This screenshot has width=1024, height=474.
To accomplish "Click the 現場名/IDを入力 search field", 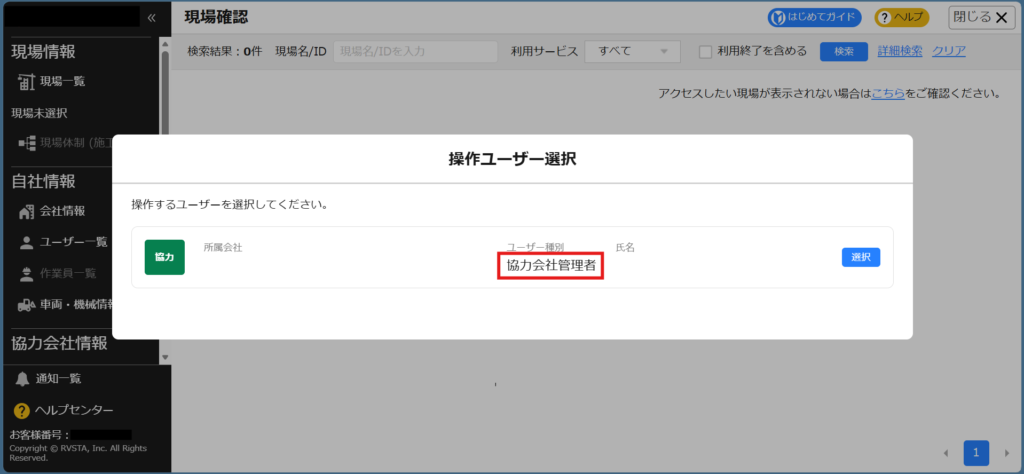I will (415, 52).
